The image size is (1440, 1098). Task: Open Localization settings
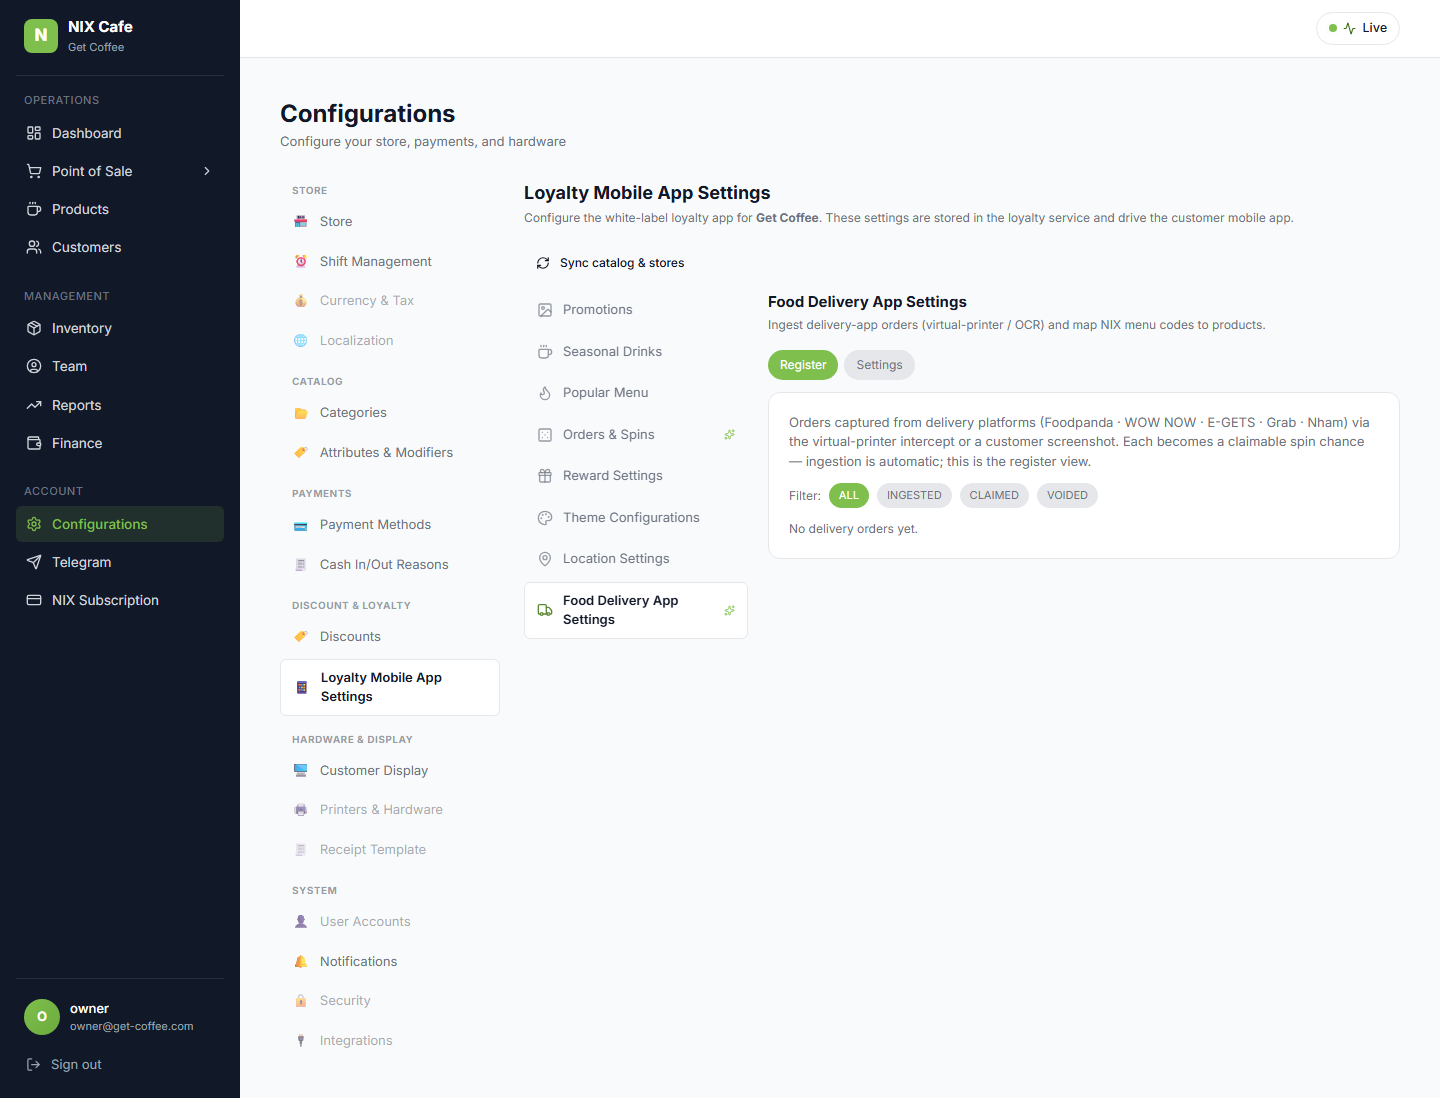click(x=390, y=341)
